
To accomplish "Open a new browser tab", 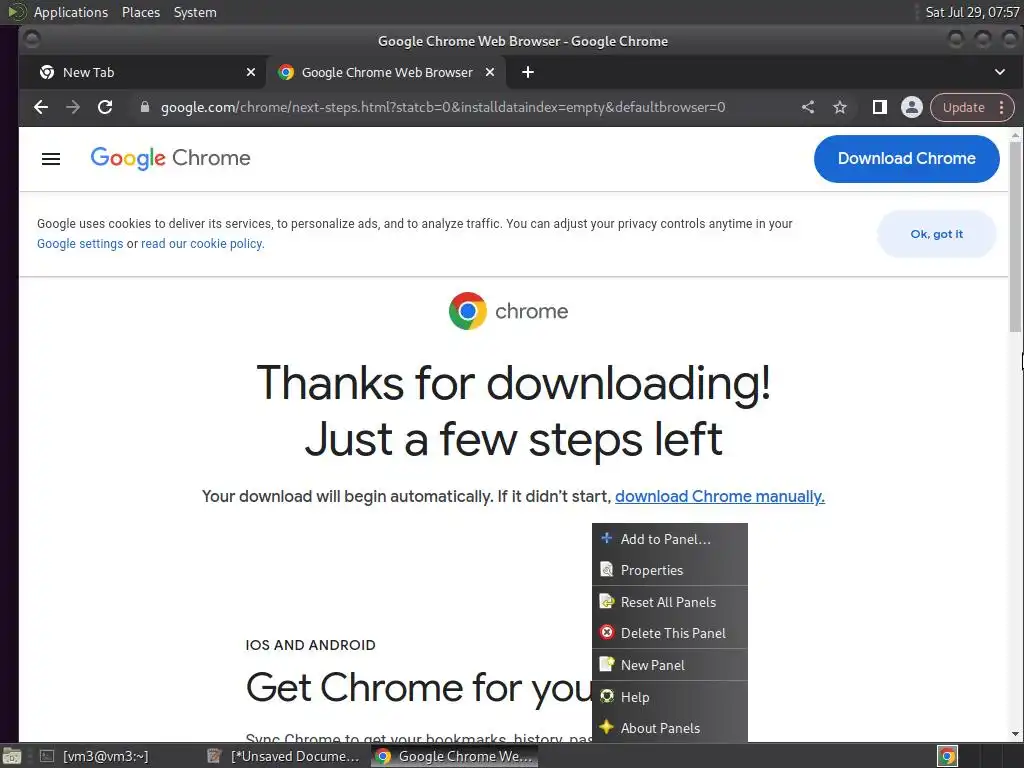I will [x=528, y=72].
